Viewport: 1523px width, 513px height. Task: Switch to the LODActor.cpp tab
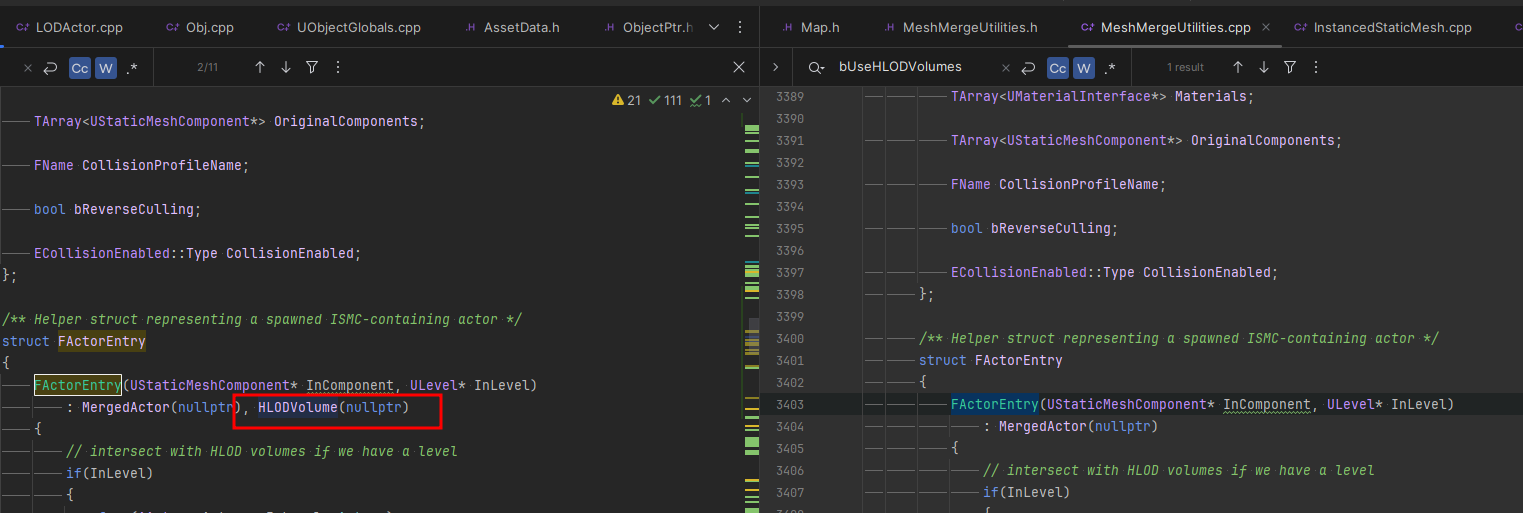point(70,27)
